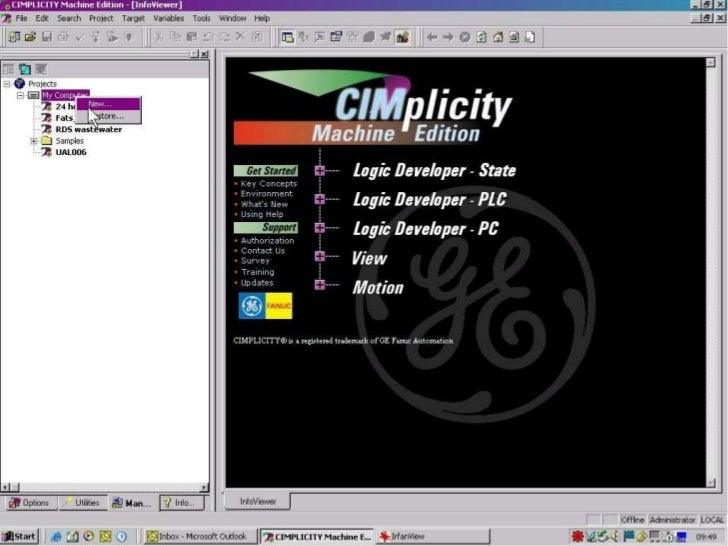Open the Target menu
The width and height of the screenshot is (728, 546).
coord(133,18)
